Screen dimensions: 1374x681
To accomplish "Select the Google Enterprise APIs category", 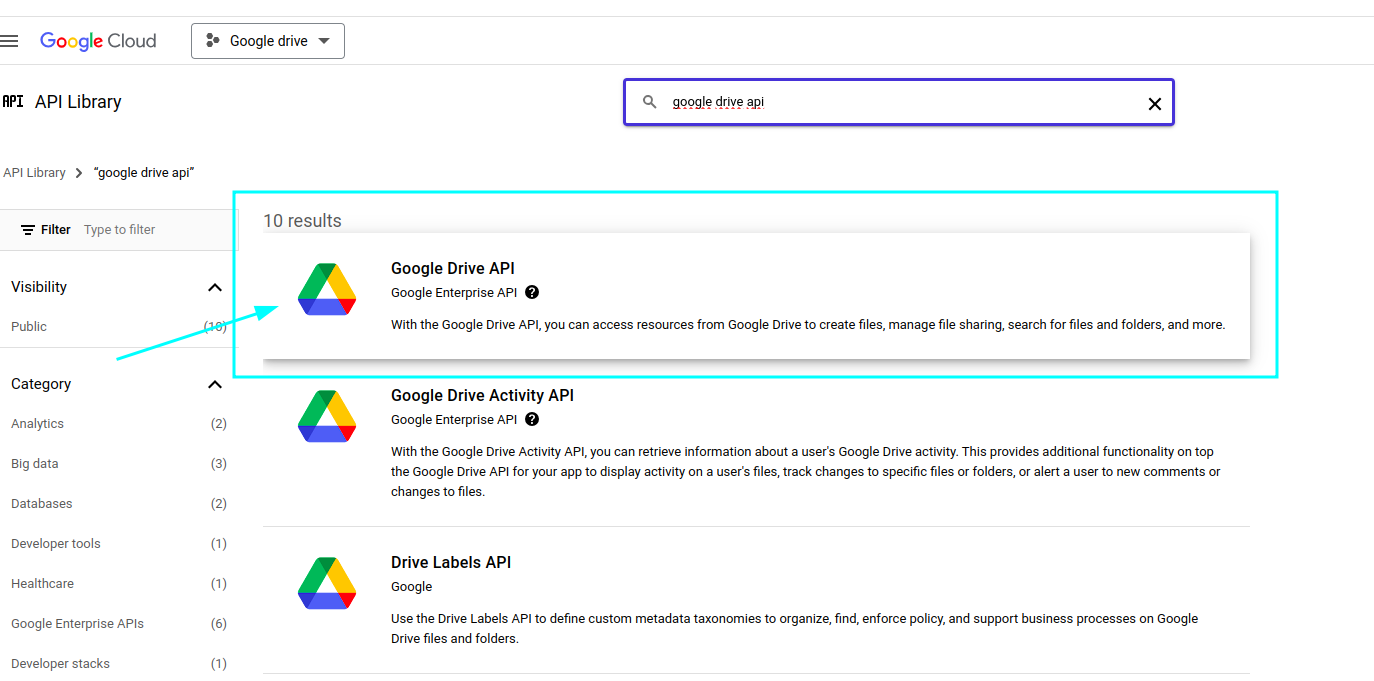I will [78, 624].
